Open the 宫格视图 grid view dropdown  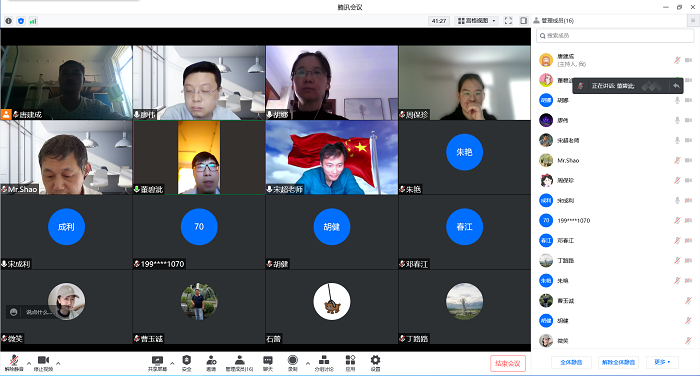[476, 21]
